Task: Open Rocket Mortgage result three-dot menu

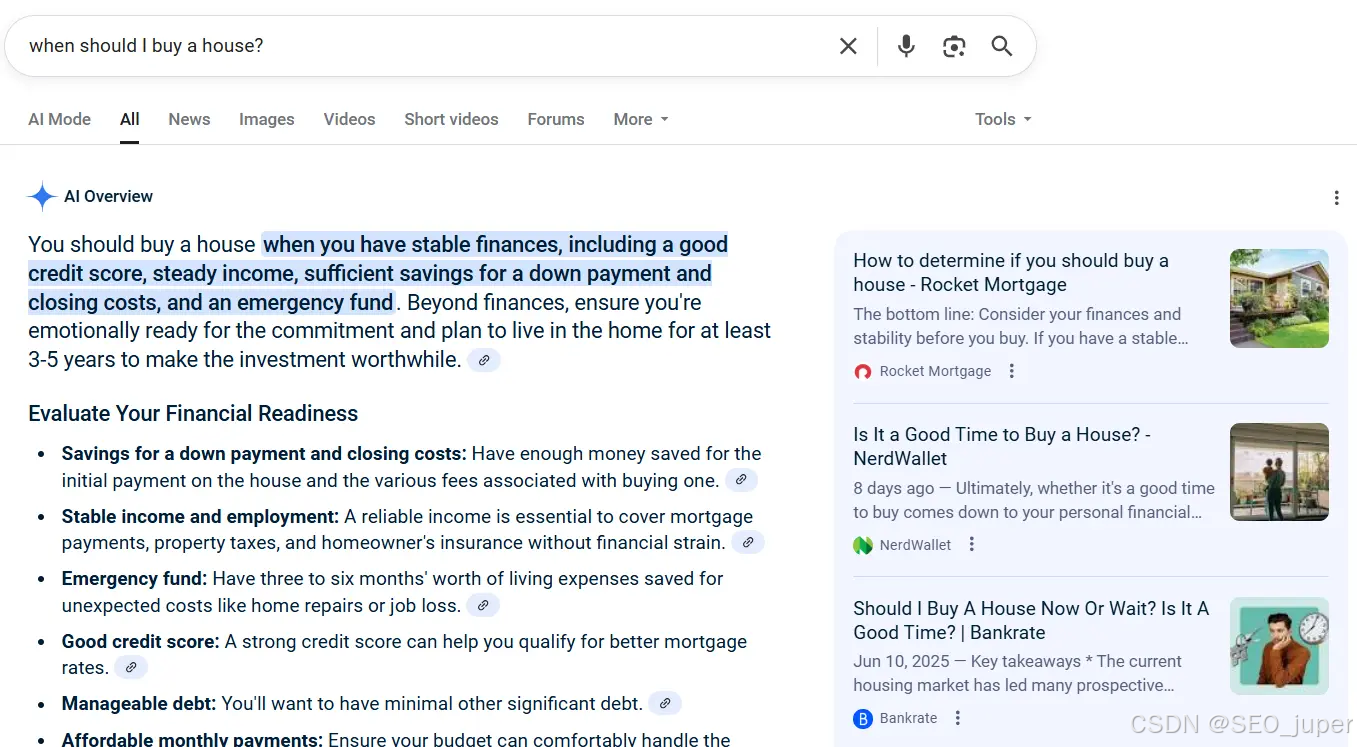Action: (1011, 371)
